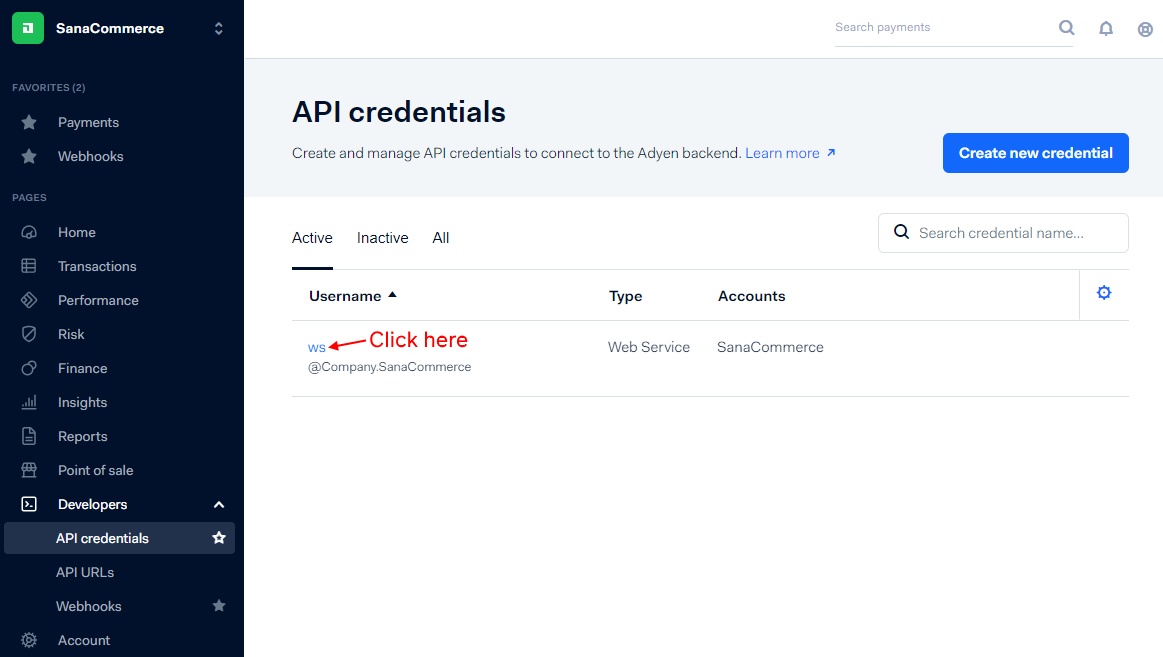Click the Account gear icon in sidebar
The image size is (1163, 657).
coord(29,640)
